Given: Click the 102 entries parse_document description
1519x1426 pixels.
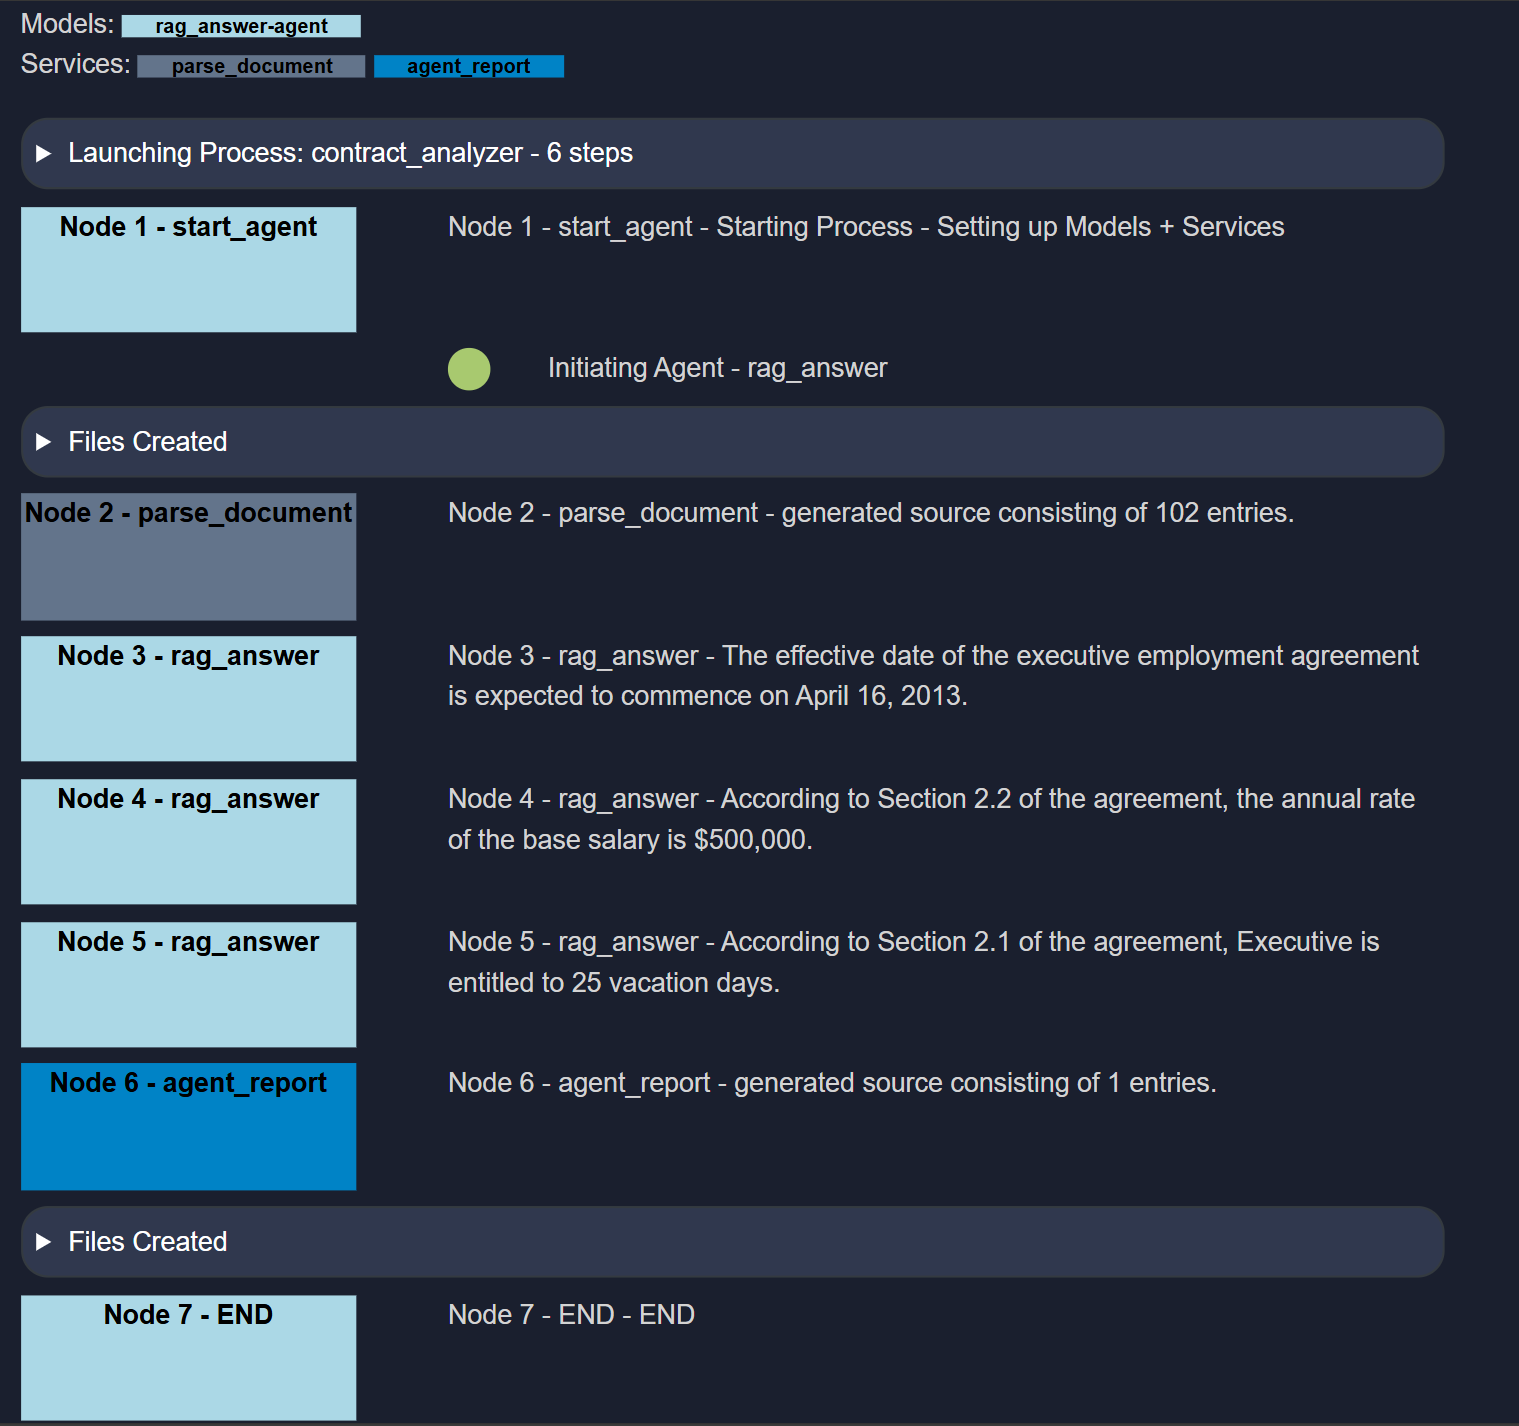Looking at the screenshot, I should (x=870, y=513).
